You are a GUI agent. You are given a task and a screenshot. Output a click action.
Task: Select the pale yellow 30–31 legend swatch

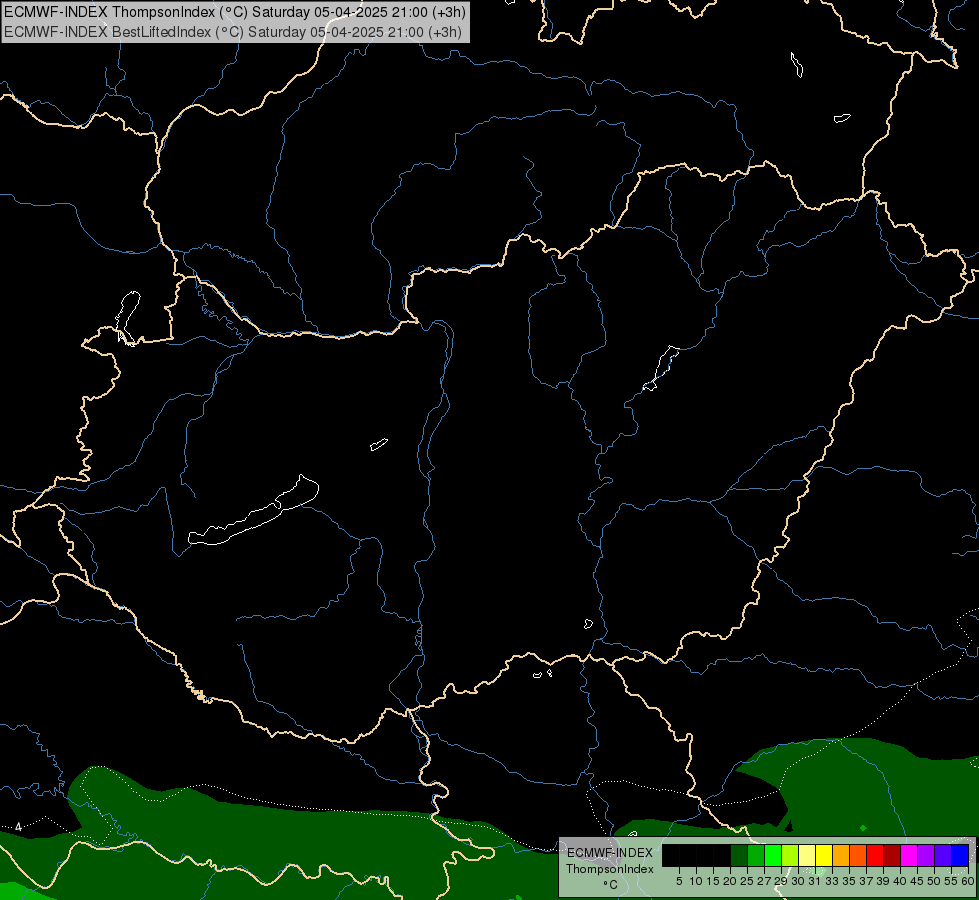pos(807,855)
